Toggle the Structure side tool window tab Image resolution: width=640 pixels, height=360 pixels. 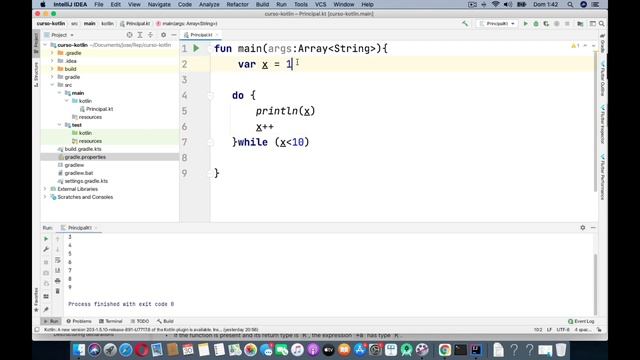[x=36, y=75]
